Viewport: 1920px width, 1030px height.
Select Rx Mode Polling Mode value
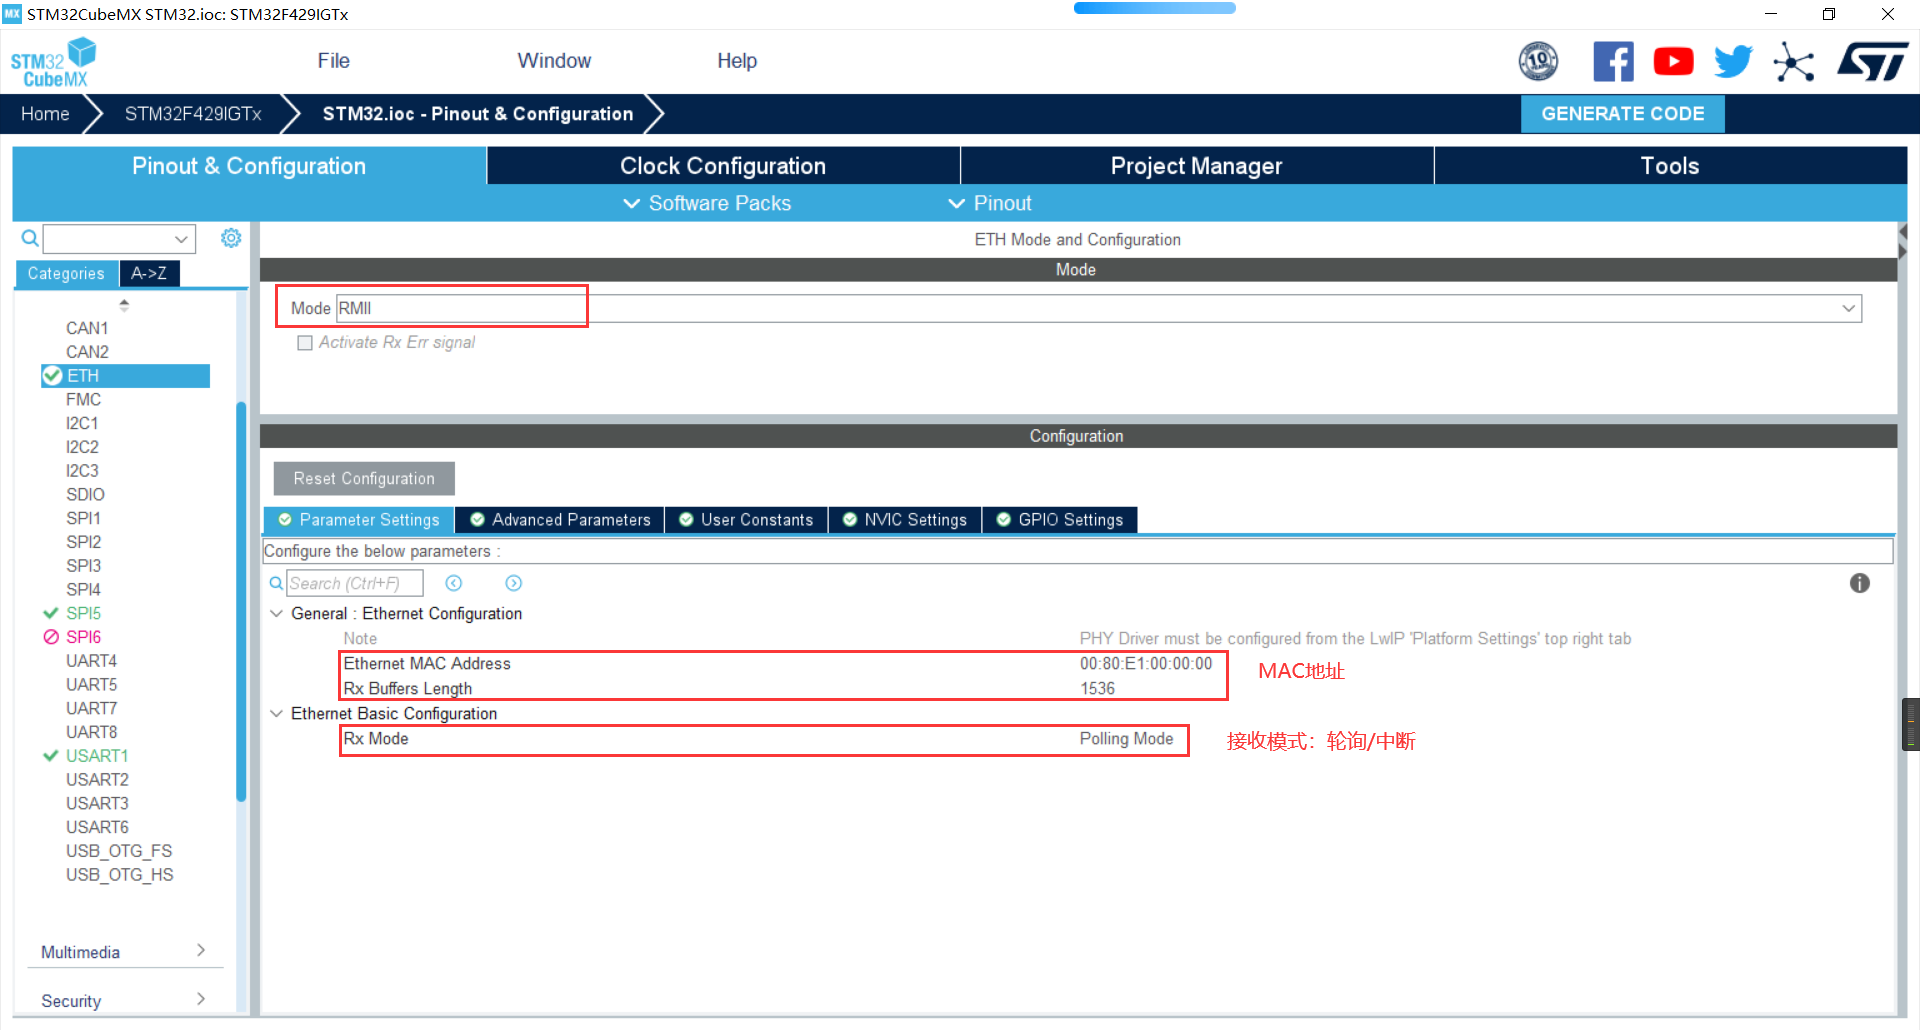[x=1126, y=738]
